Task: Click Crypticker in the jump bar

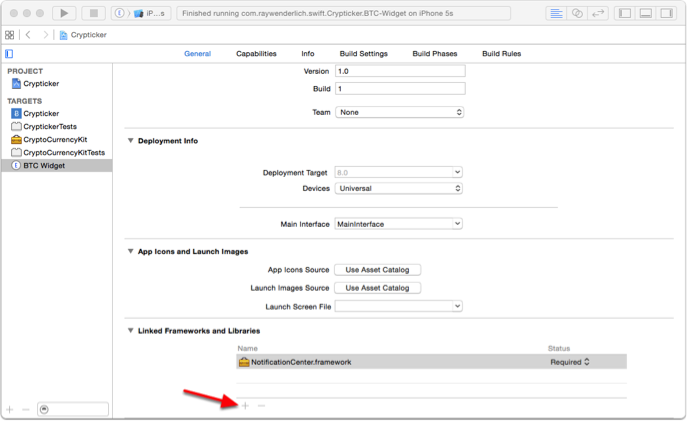Action: (83, 35)
